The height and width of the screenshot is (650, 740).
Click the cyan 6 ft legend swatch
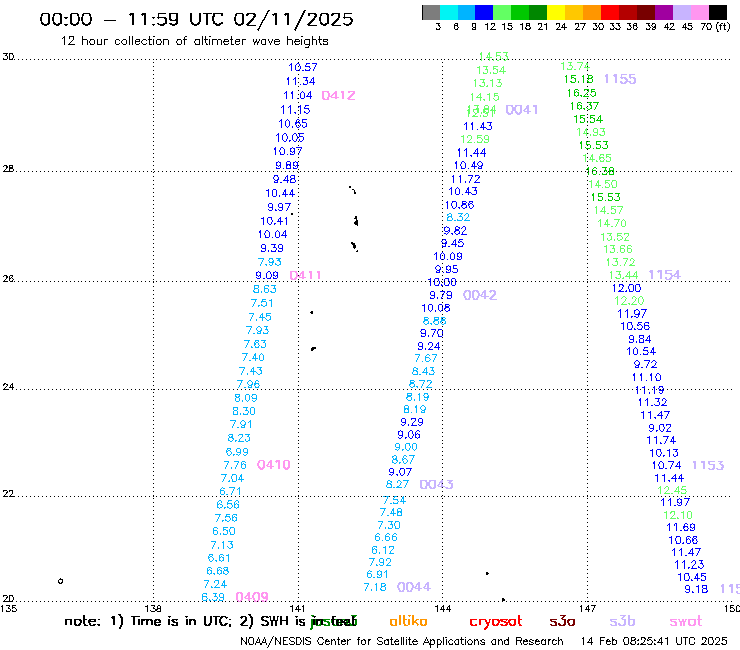pyautogui.click(x=449, y=12)
